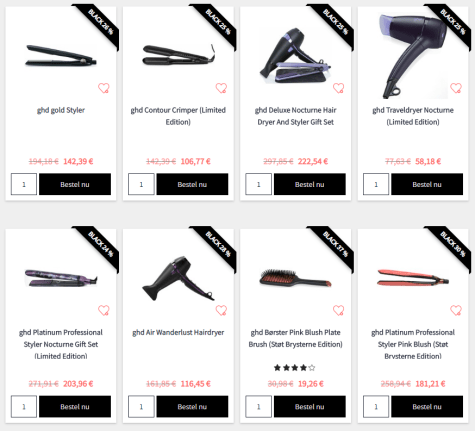The image size is (475, 431).
Task: Heart icon for Platinum Styler Pink Blush
Action: pyautogui.click(x=456, y=310)
